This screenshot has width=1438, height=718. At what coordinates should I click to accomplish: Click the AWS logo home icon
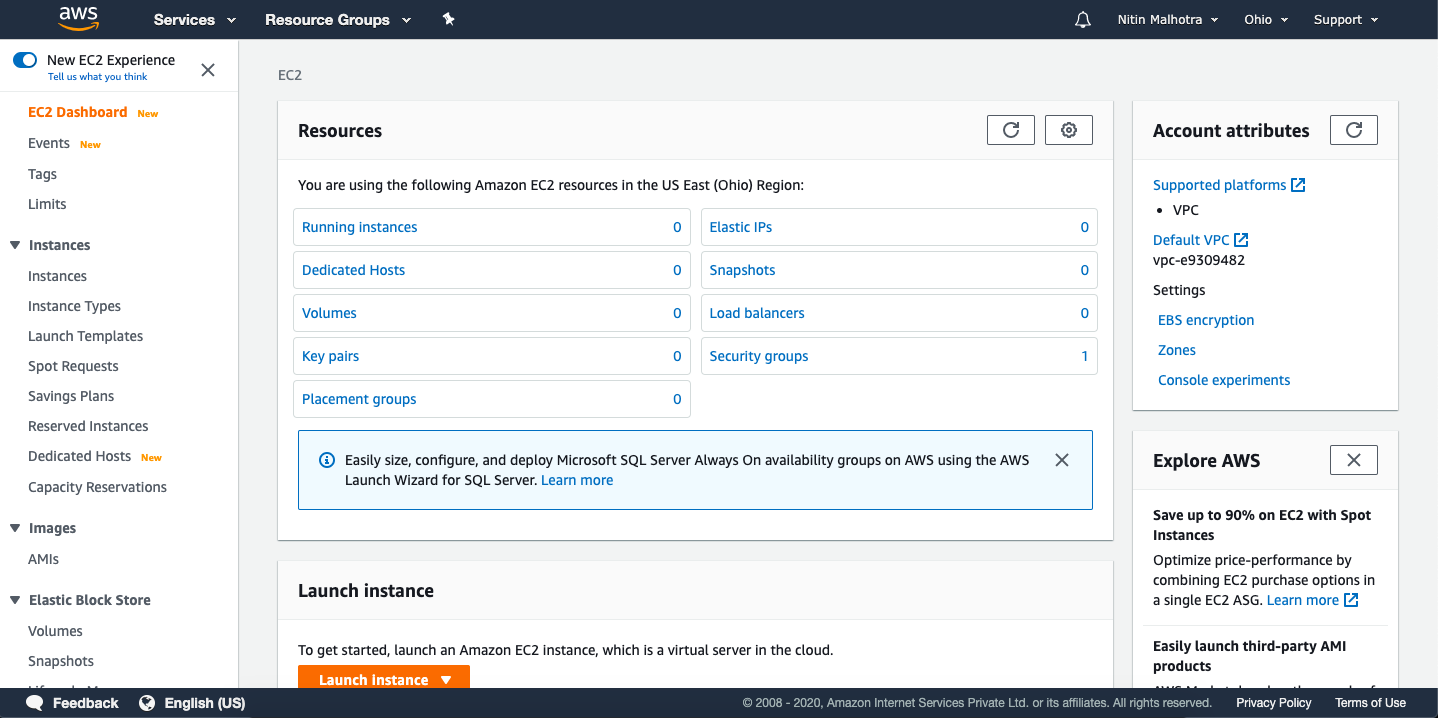click(x=78, y=18)
